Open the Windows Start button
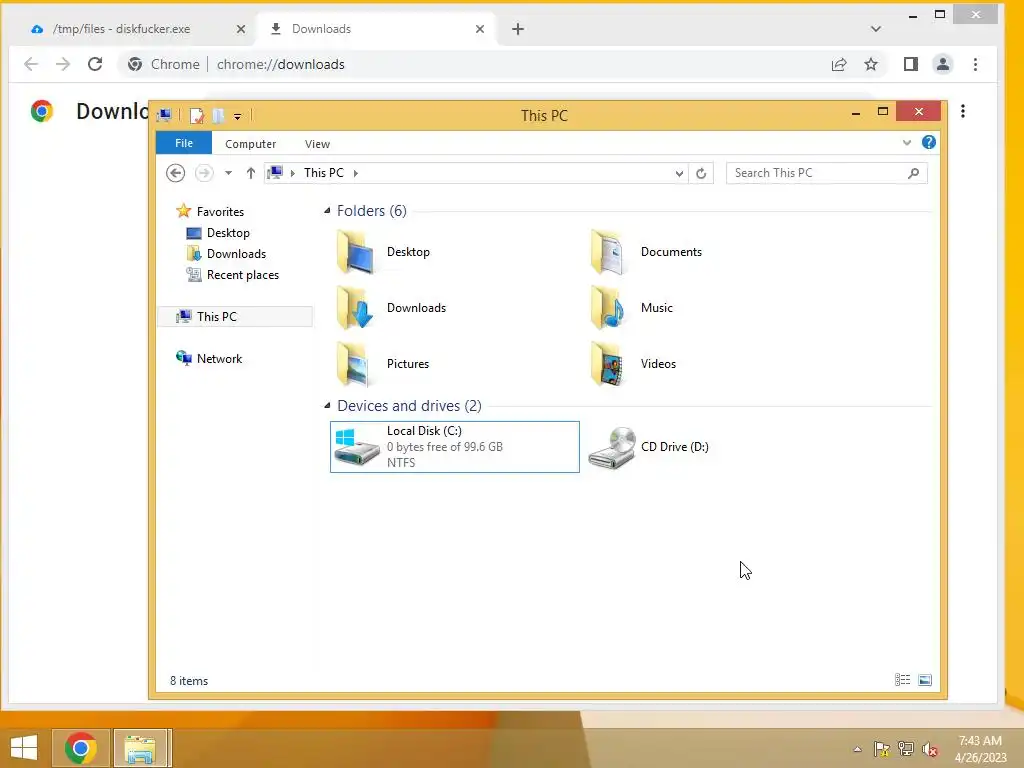Screen dimensions: 1024x768 (x=24, y=748)
